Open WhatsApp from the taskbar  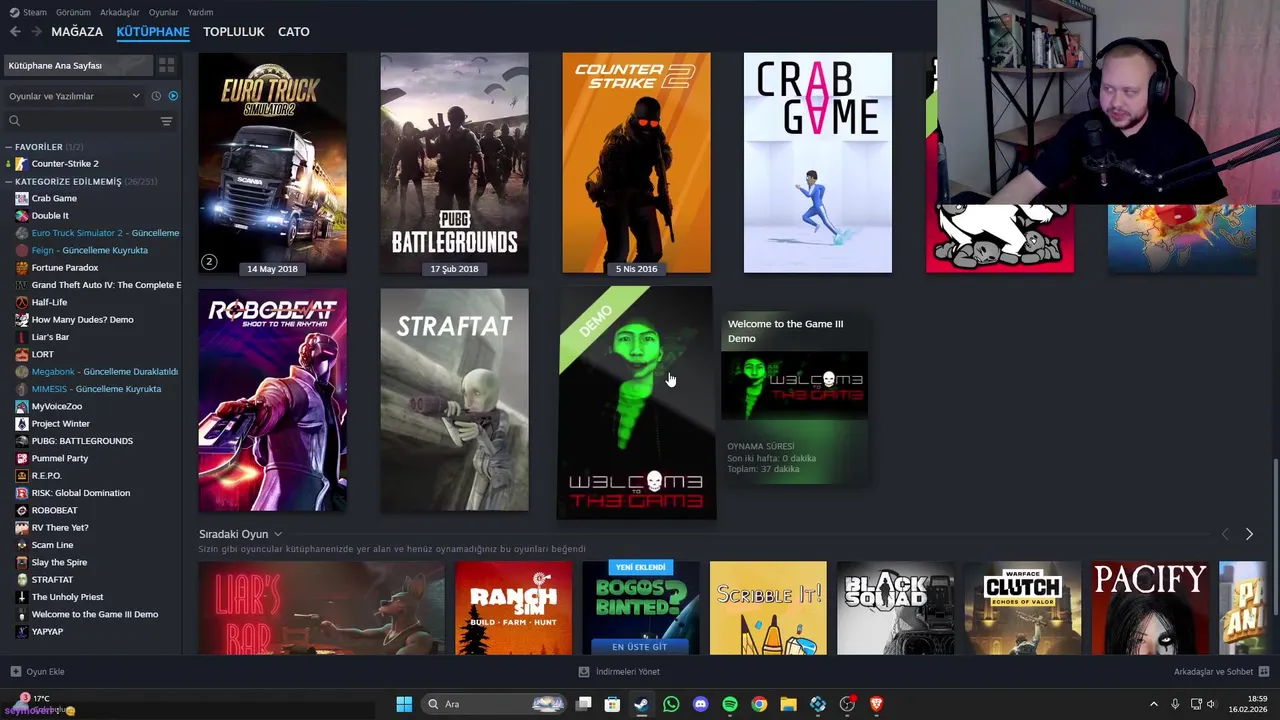point(671,704)
